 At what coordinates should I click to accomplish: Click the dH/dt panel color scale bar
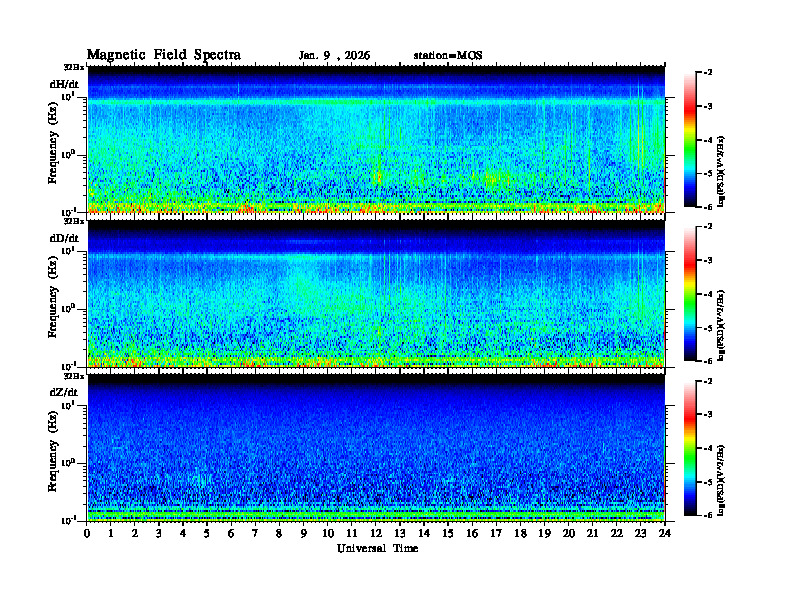(x=690, y=140)
